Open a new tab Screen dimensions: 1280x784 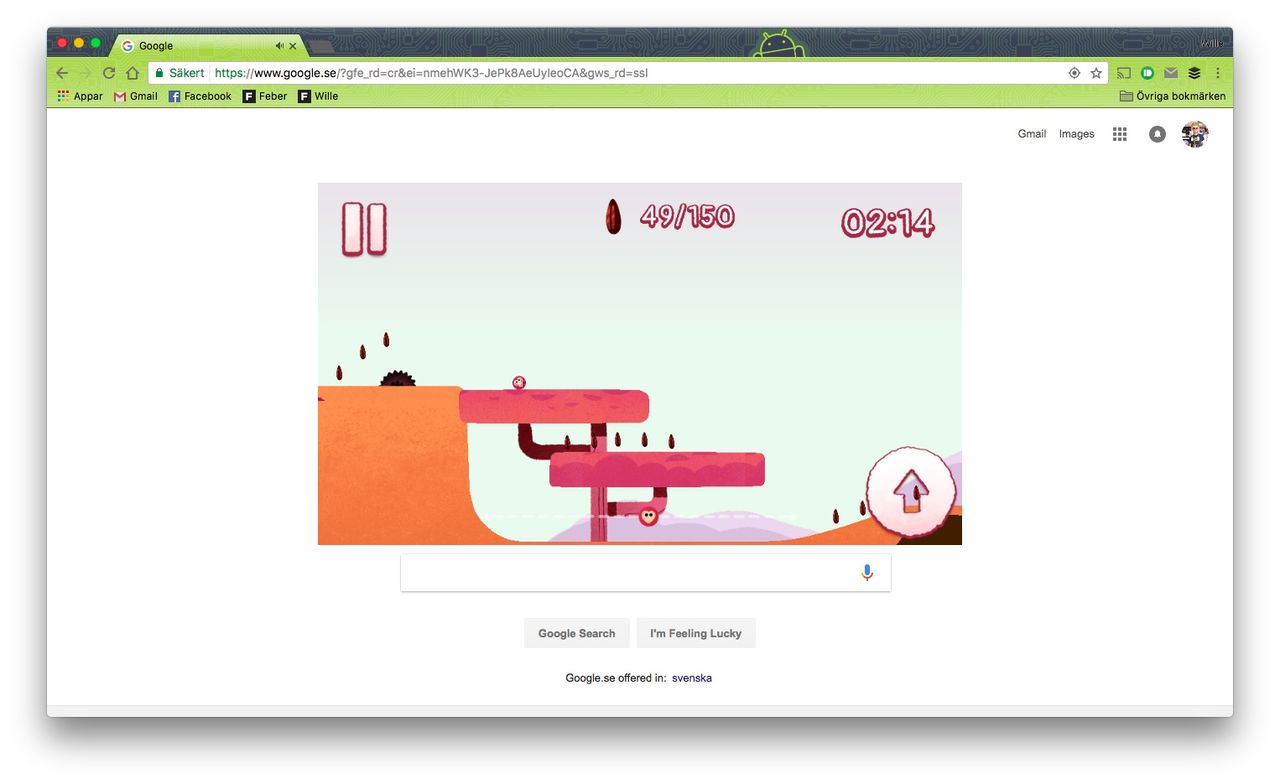tap(321, 47)
